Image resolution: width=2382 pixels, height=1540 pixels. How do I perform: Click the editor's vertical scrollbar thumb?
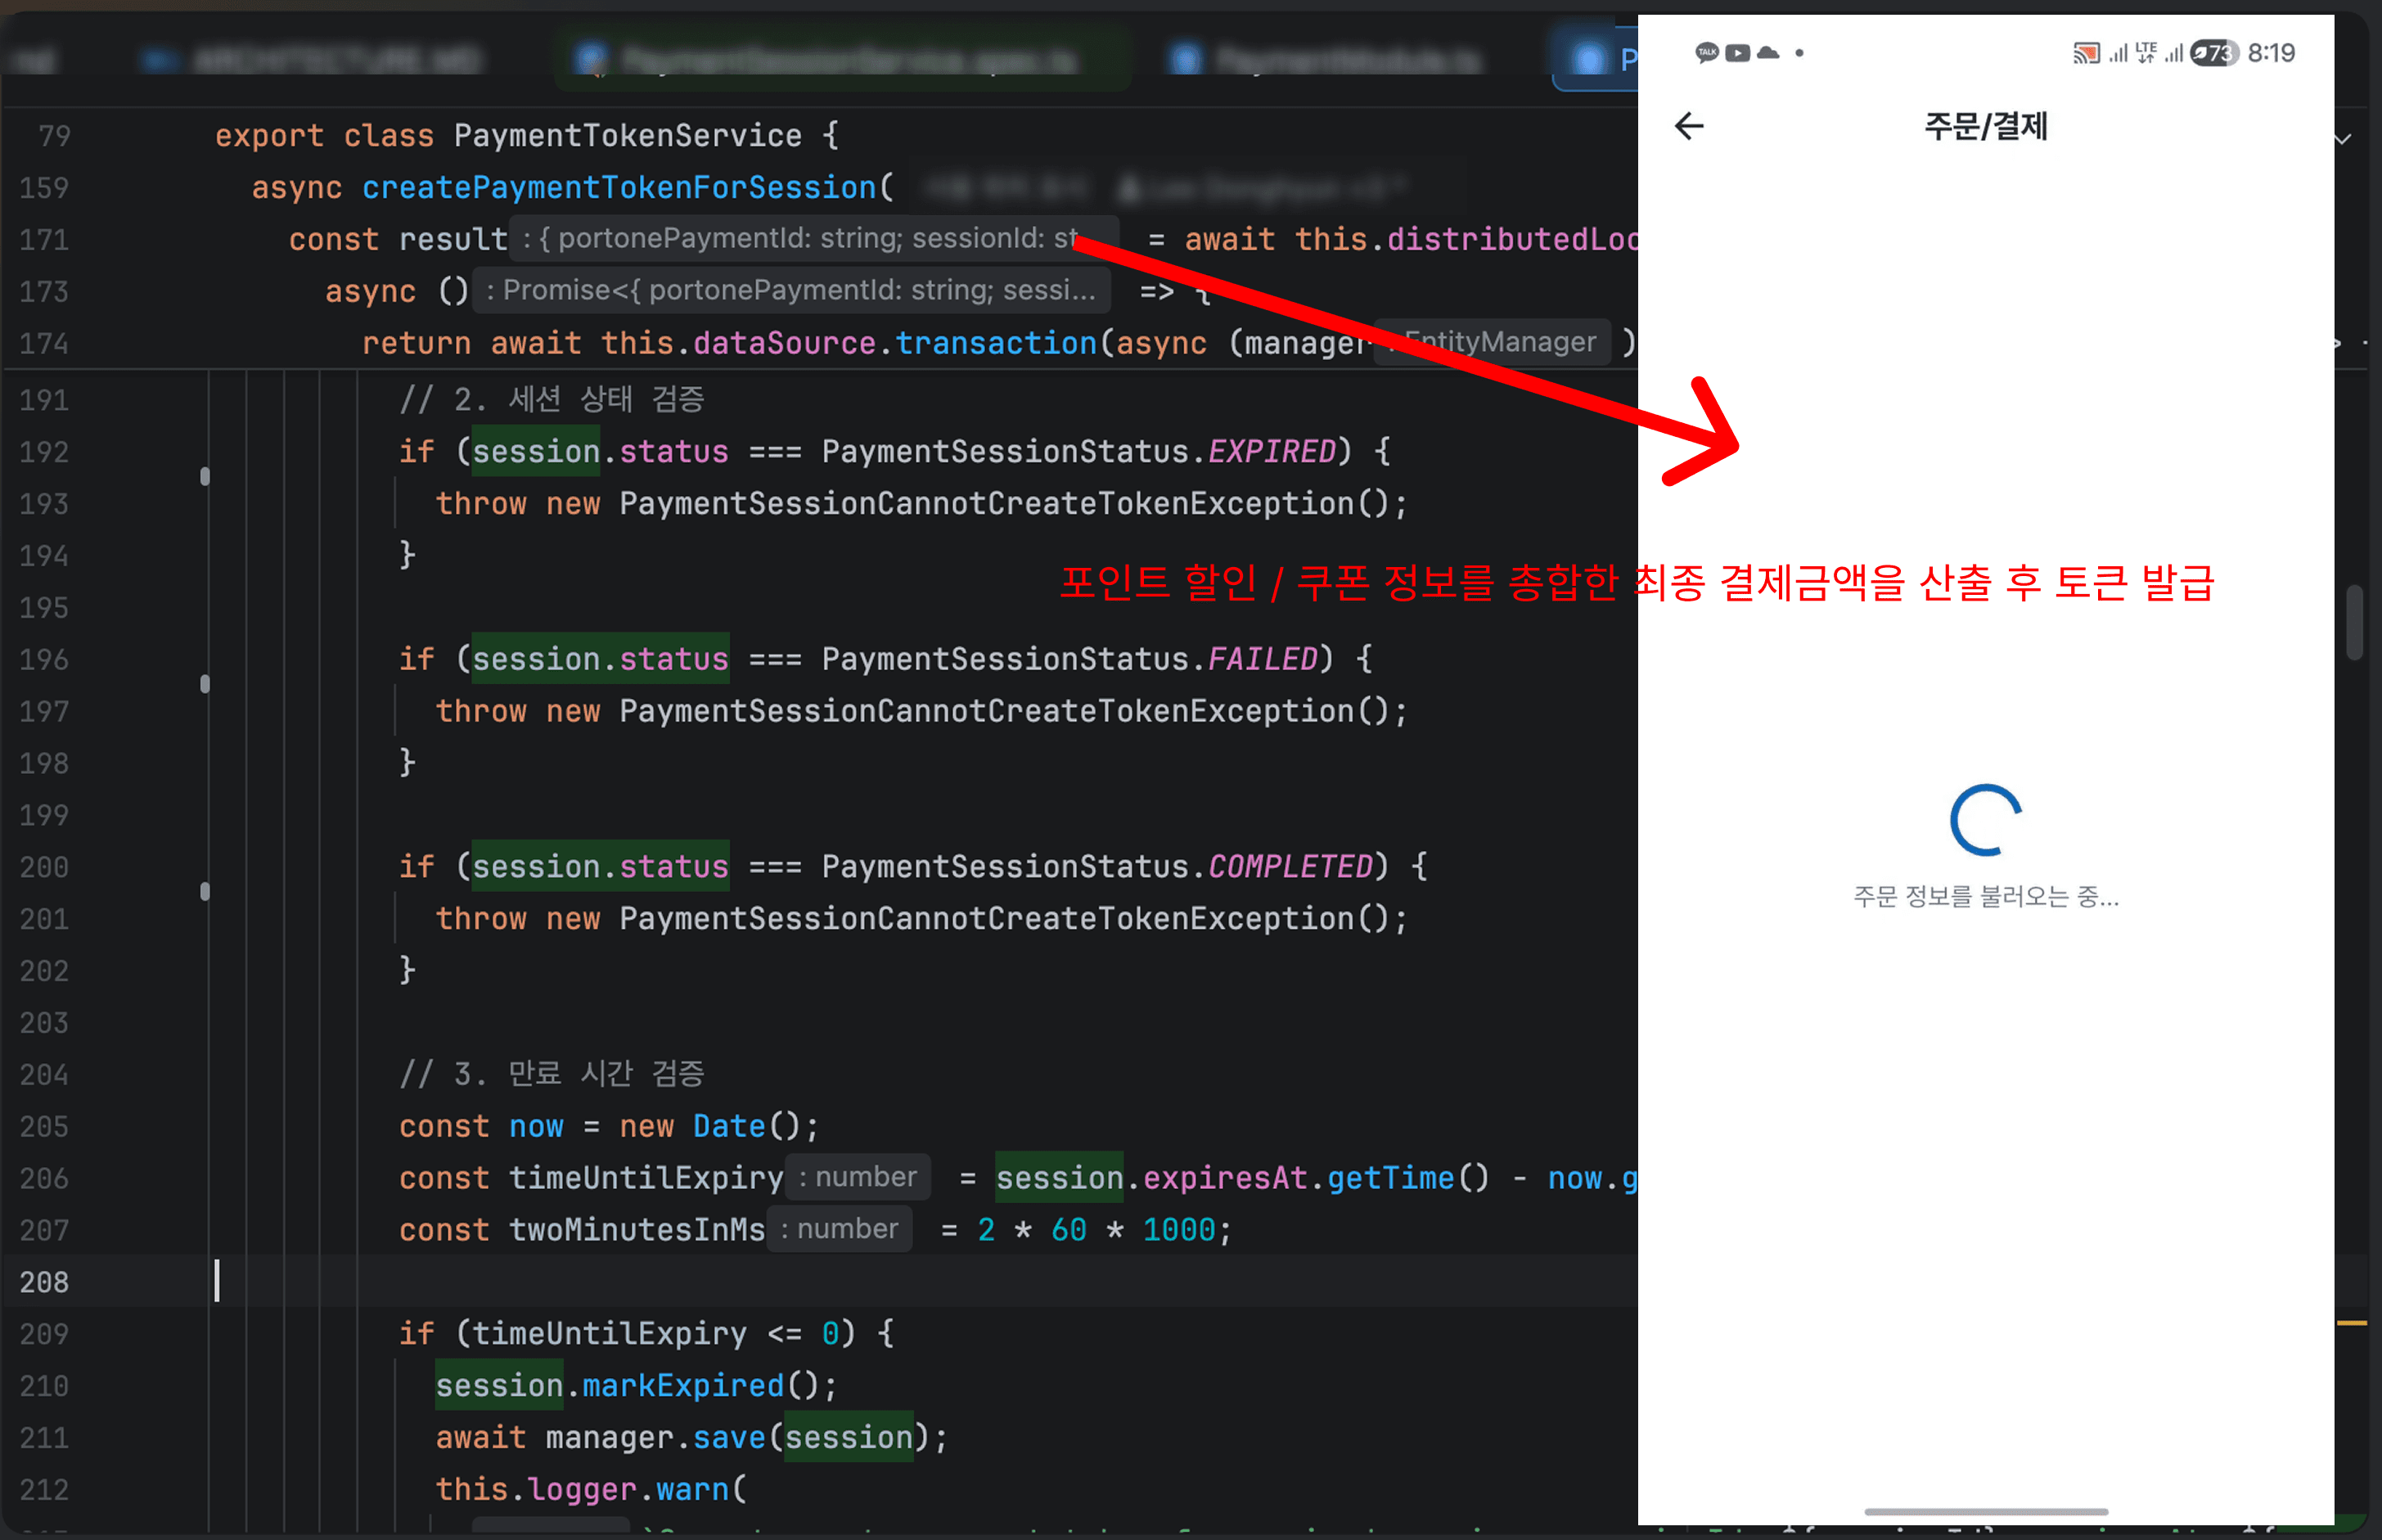click(x=2354, y=622)
